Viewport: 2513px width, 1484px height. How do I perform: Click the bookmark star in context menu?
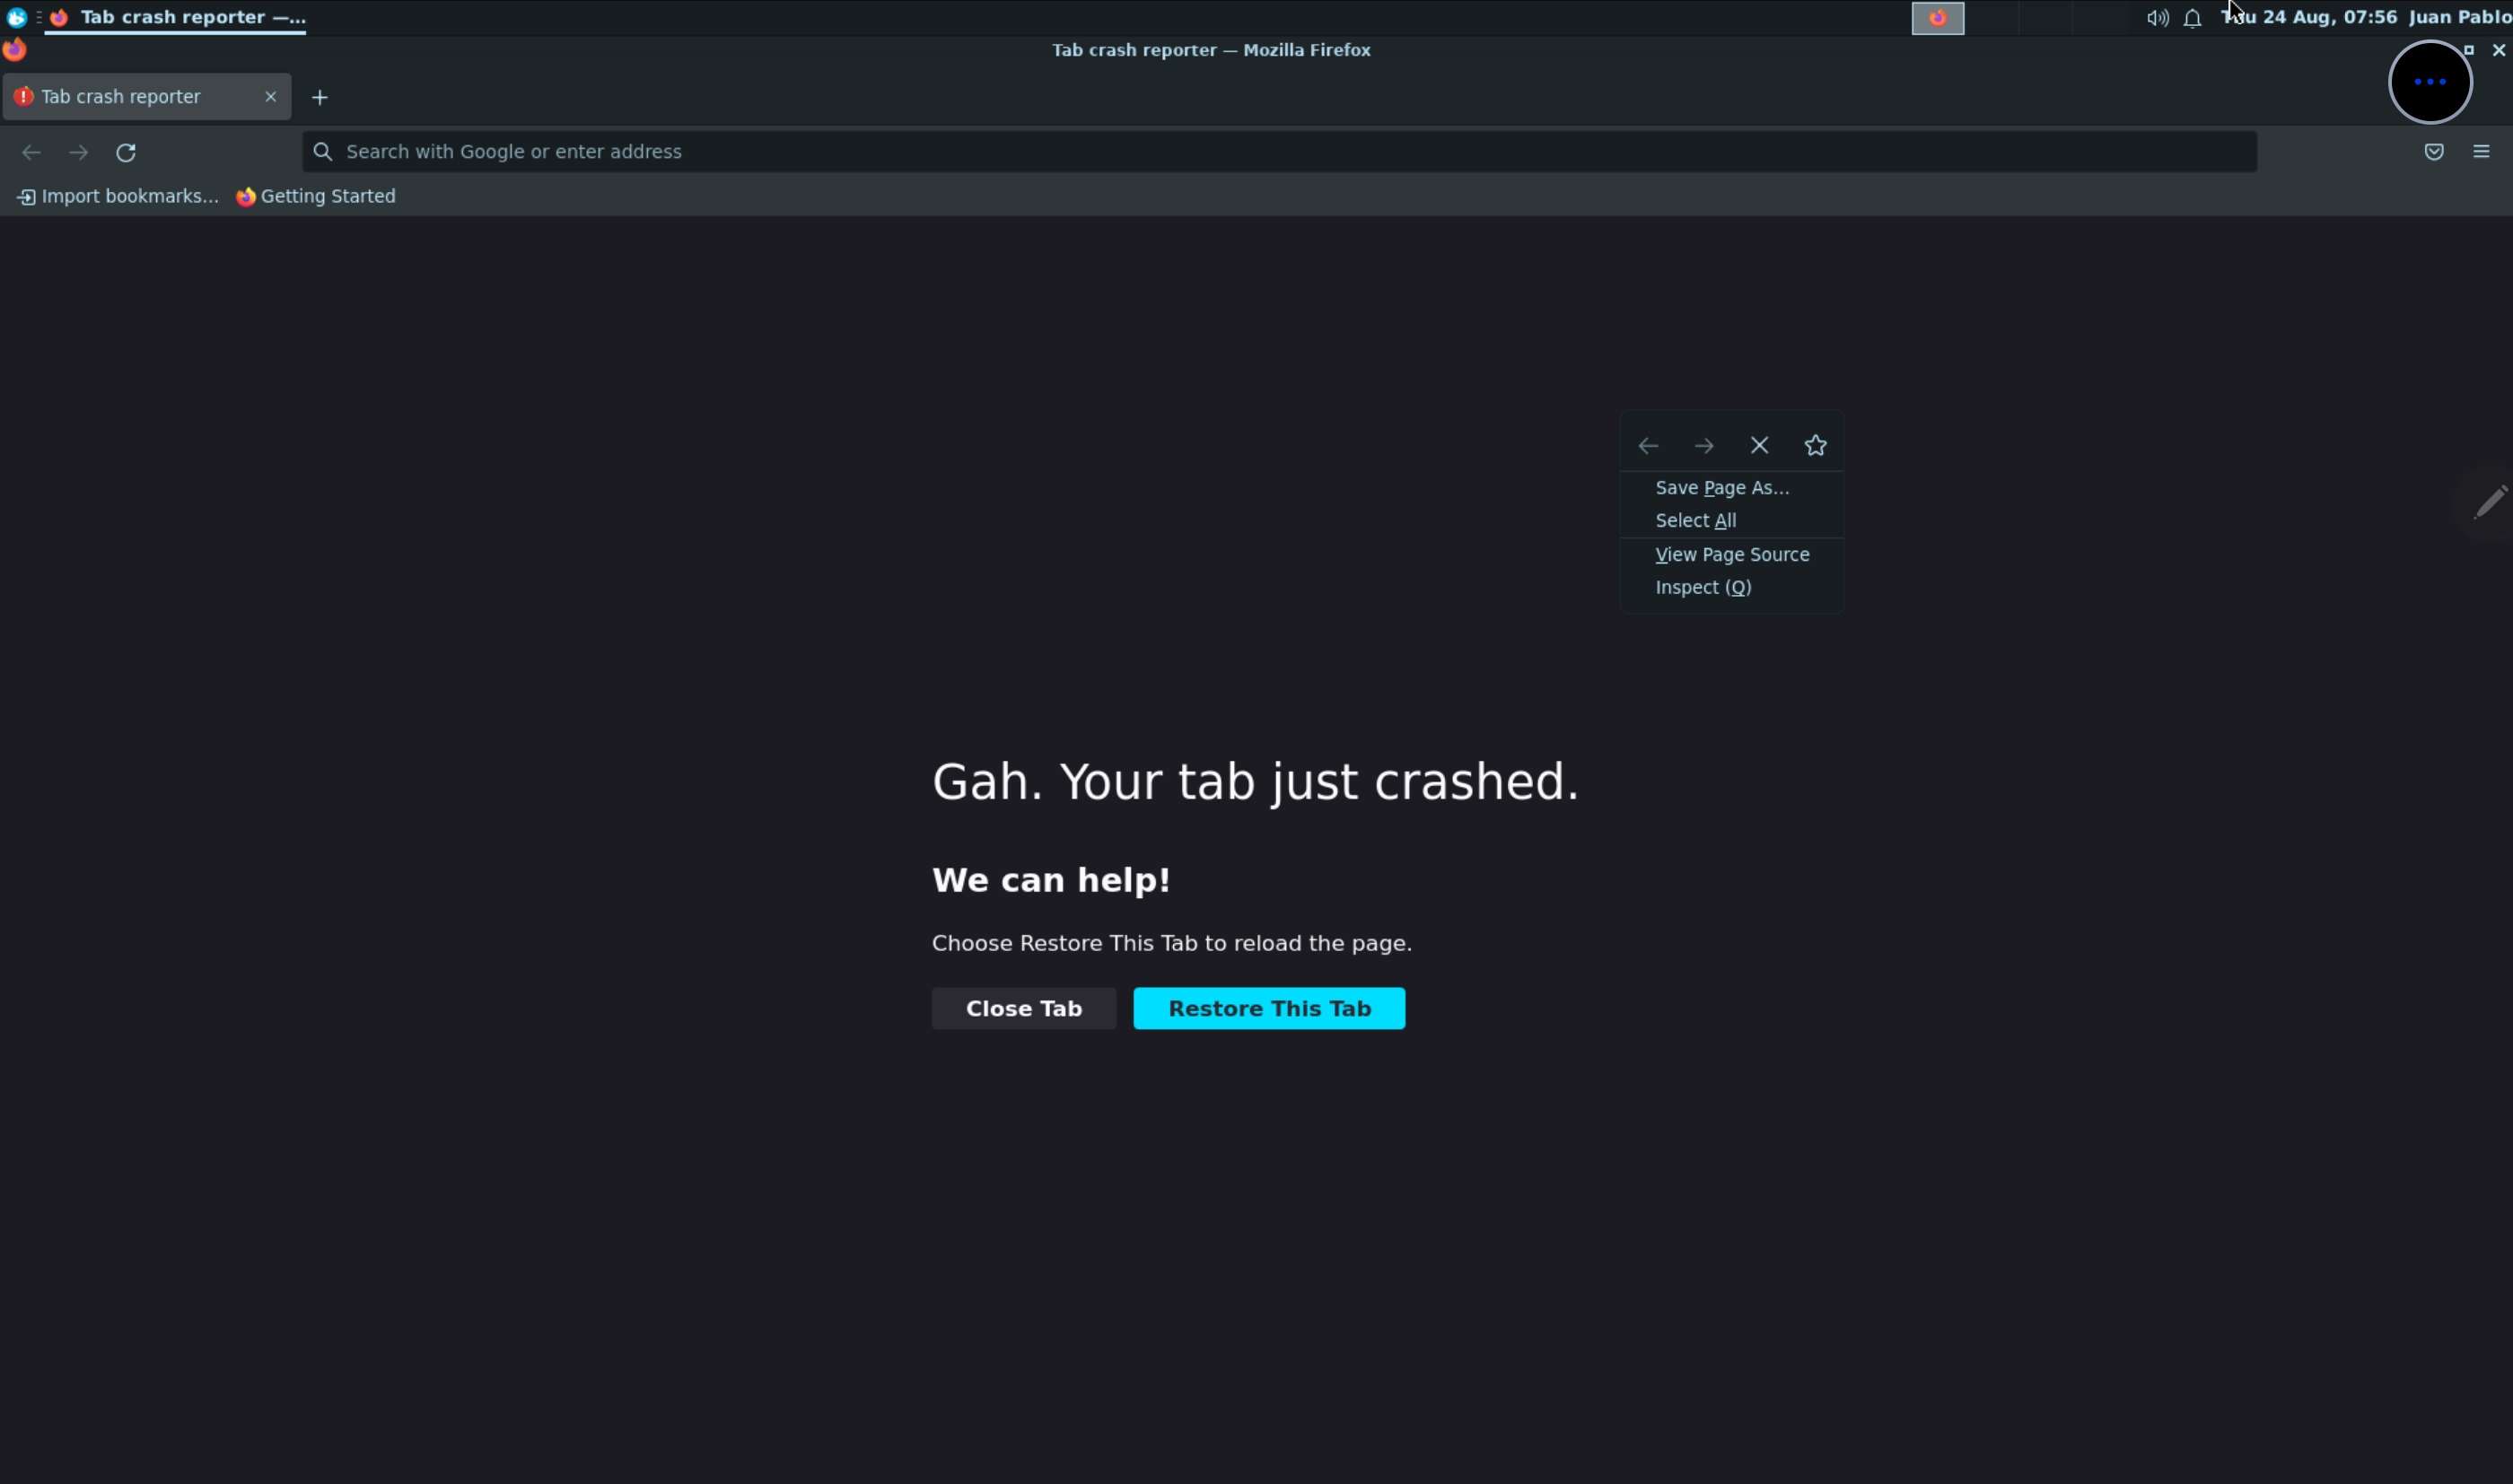[x=1815, y=446]
